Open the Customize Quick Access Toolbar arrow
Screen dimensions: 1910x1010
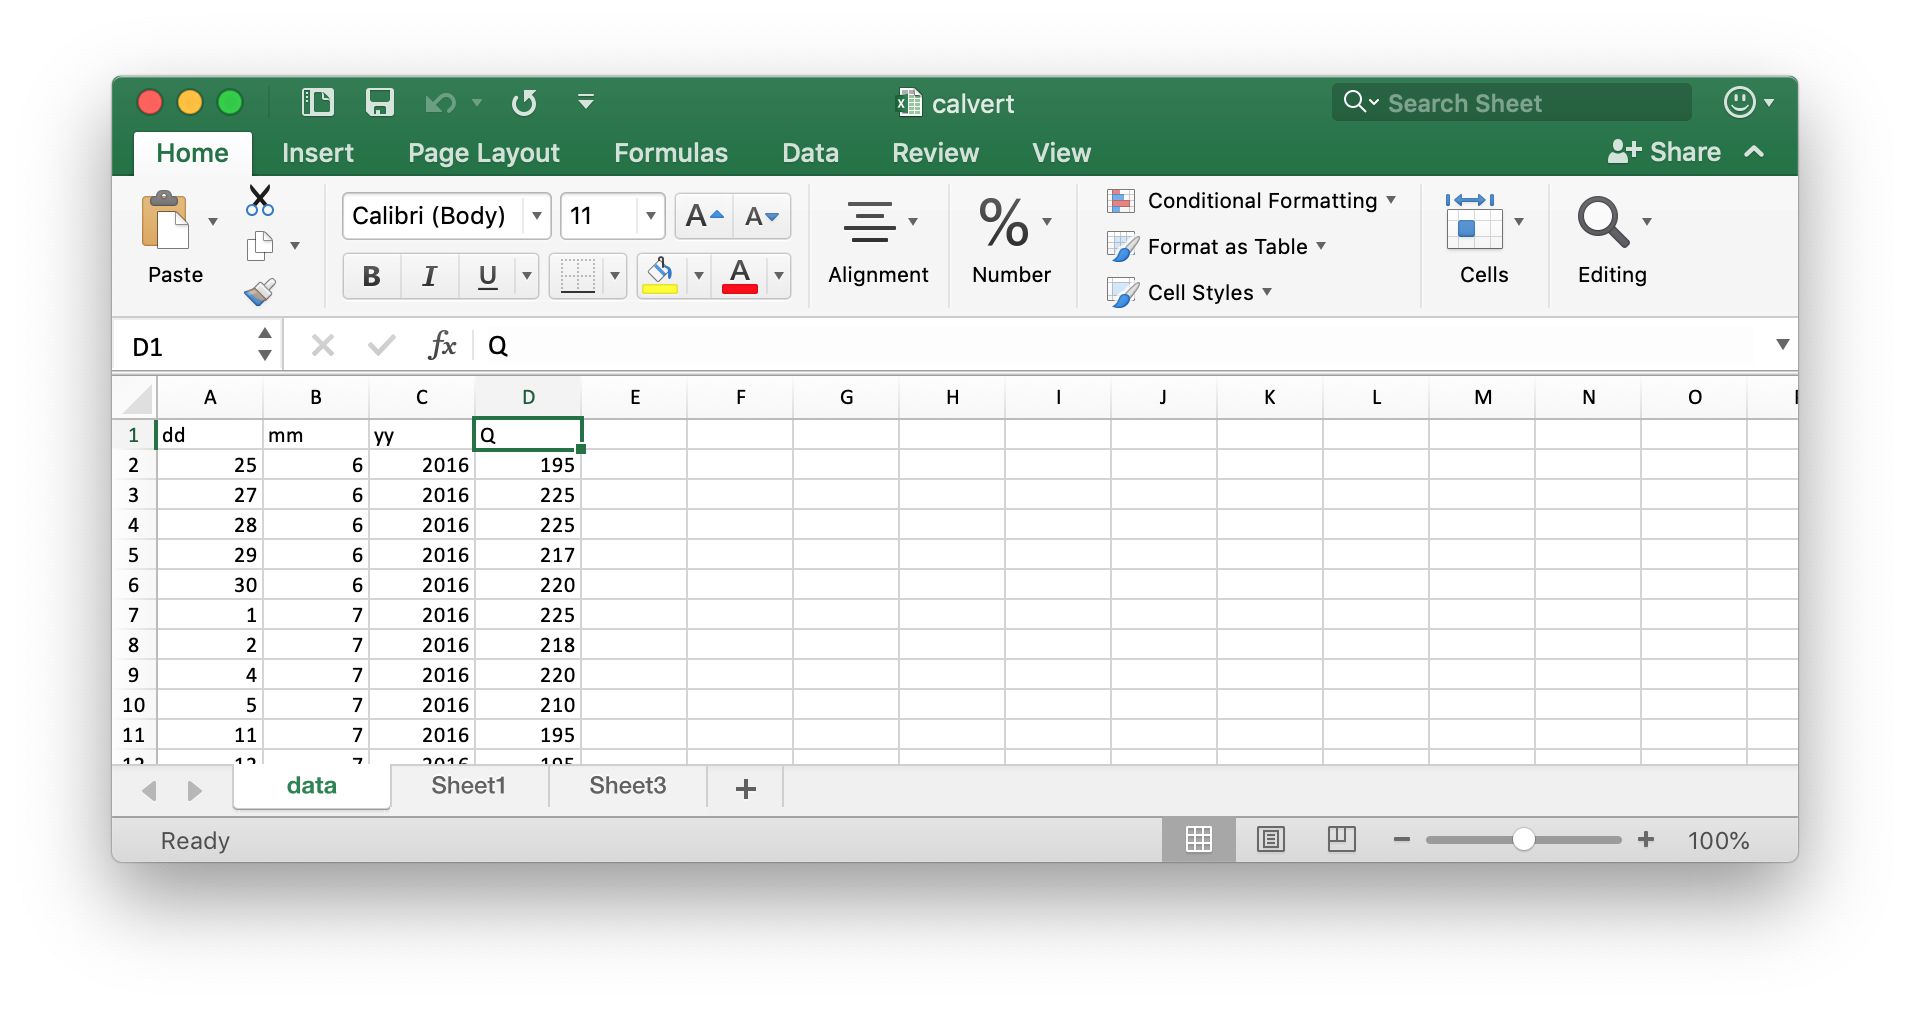(586, 102)
